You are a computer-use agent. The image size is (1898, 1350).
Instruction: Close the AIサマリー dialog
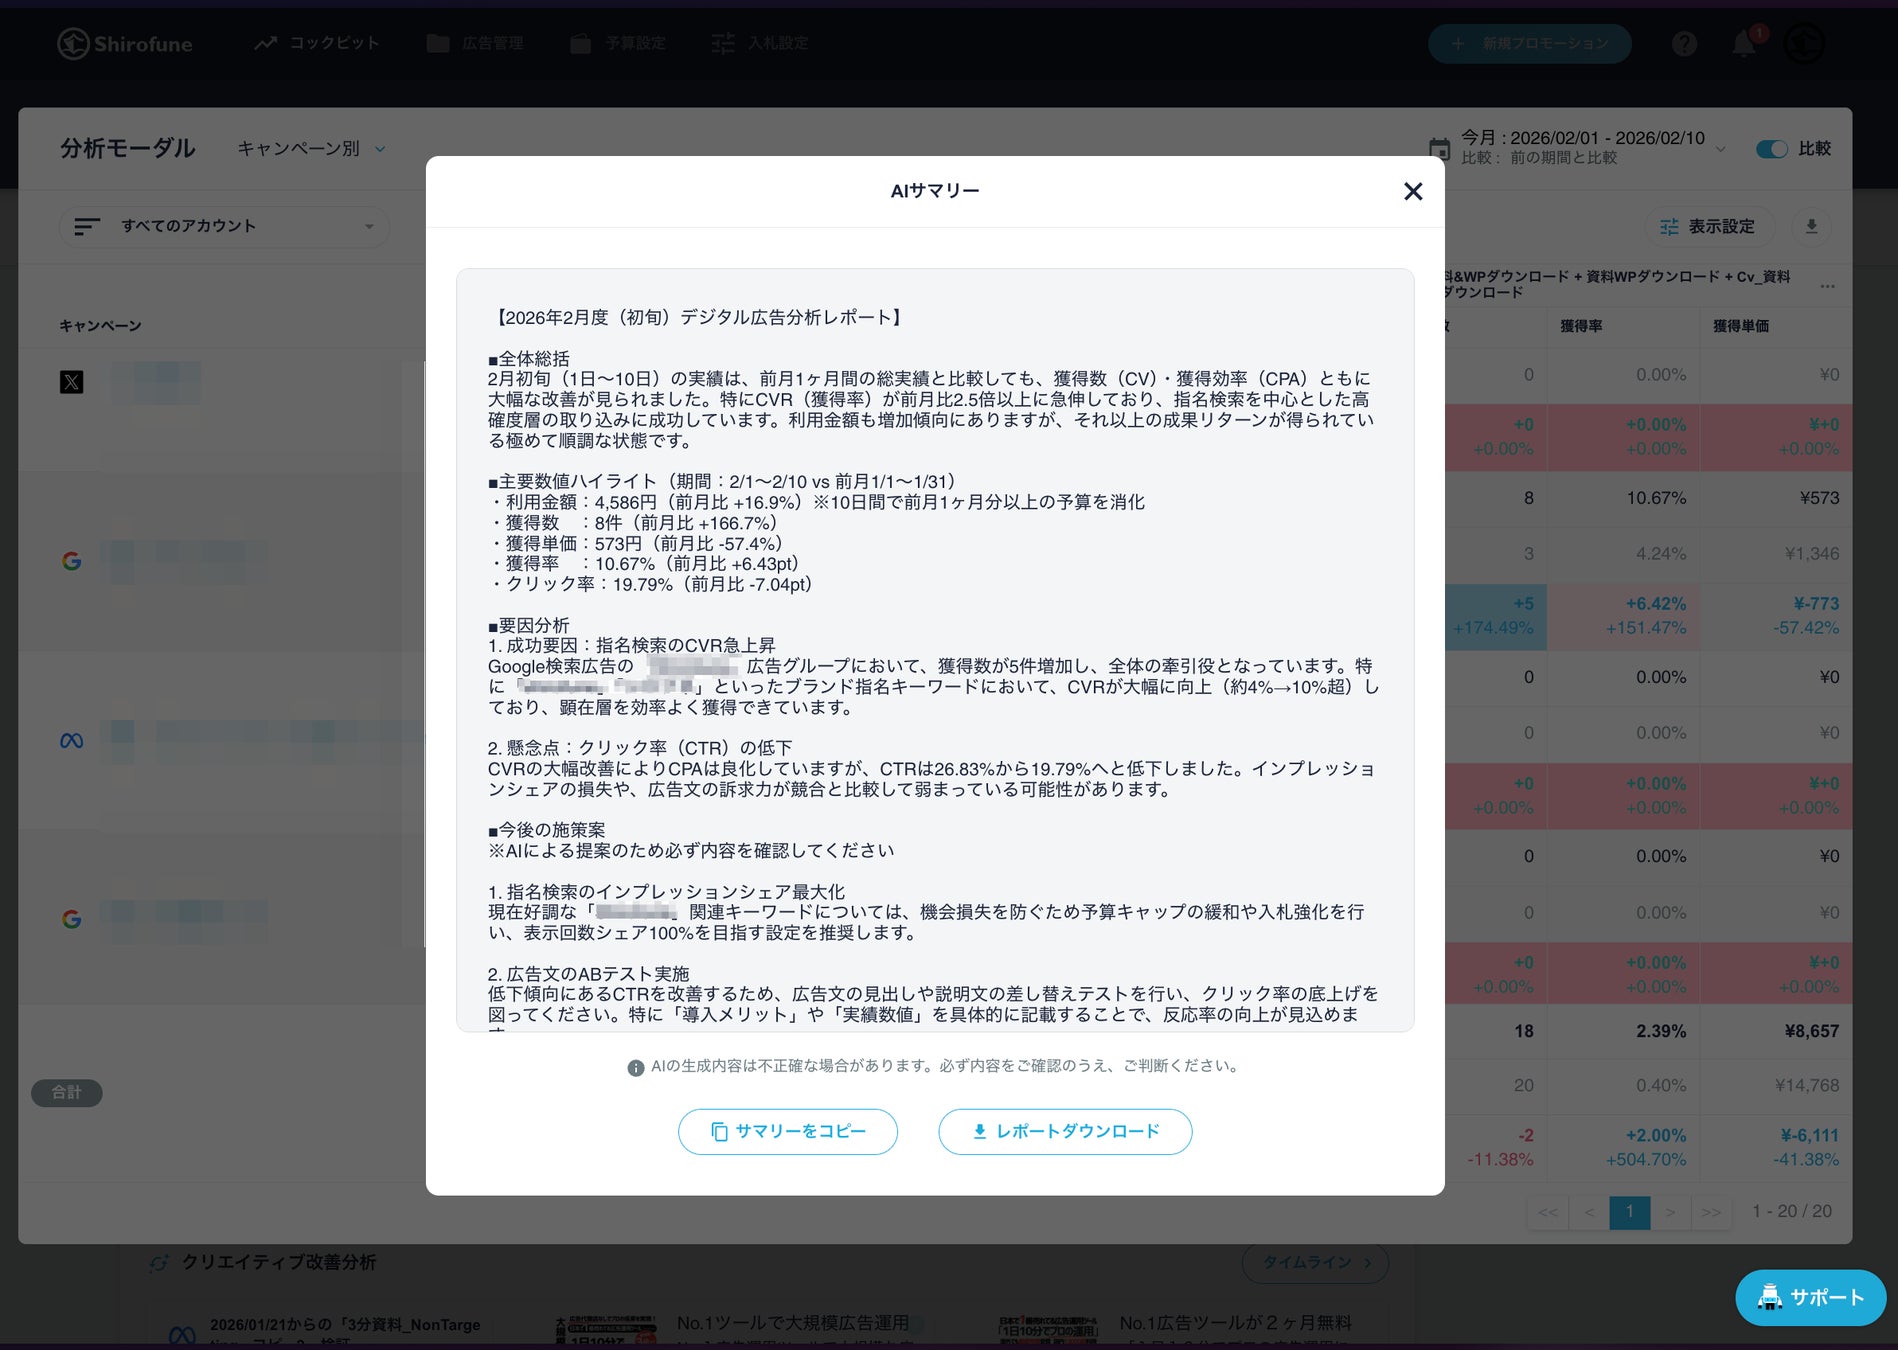pos(1412,191)
